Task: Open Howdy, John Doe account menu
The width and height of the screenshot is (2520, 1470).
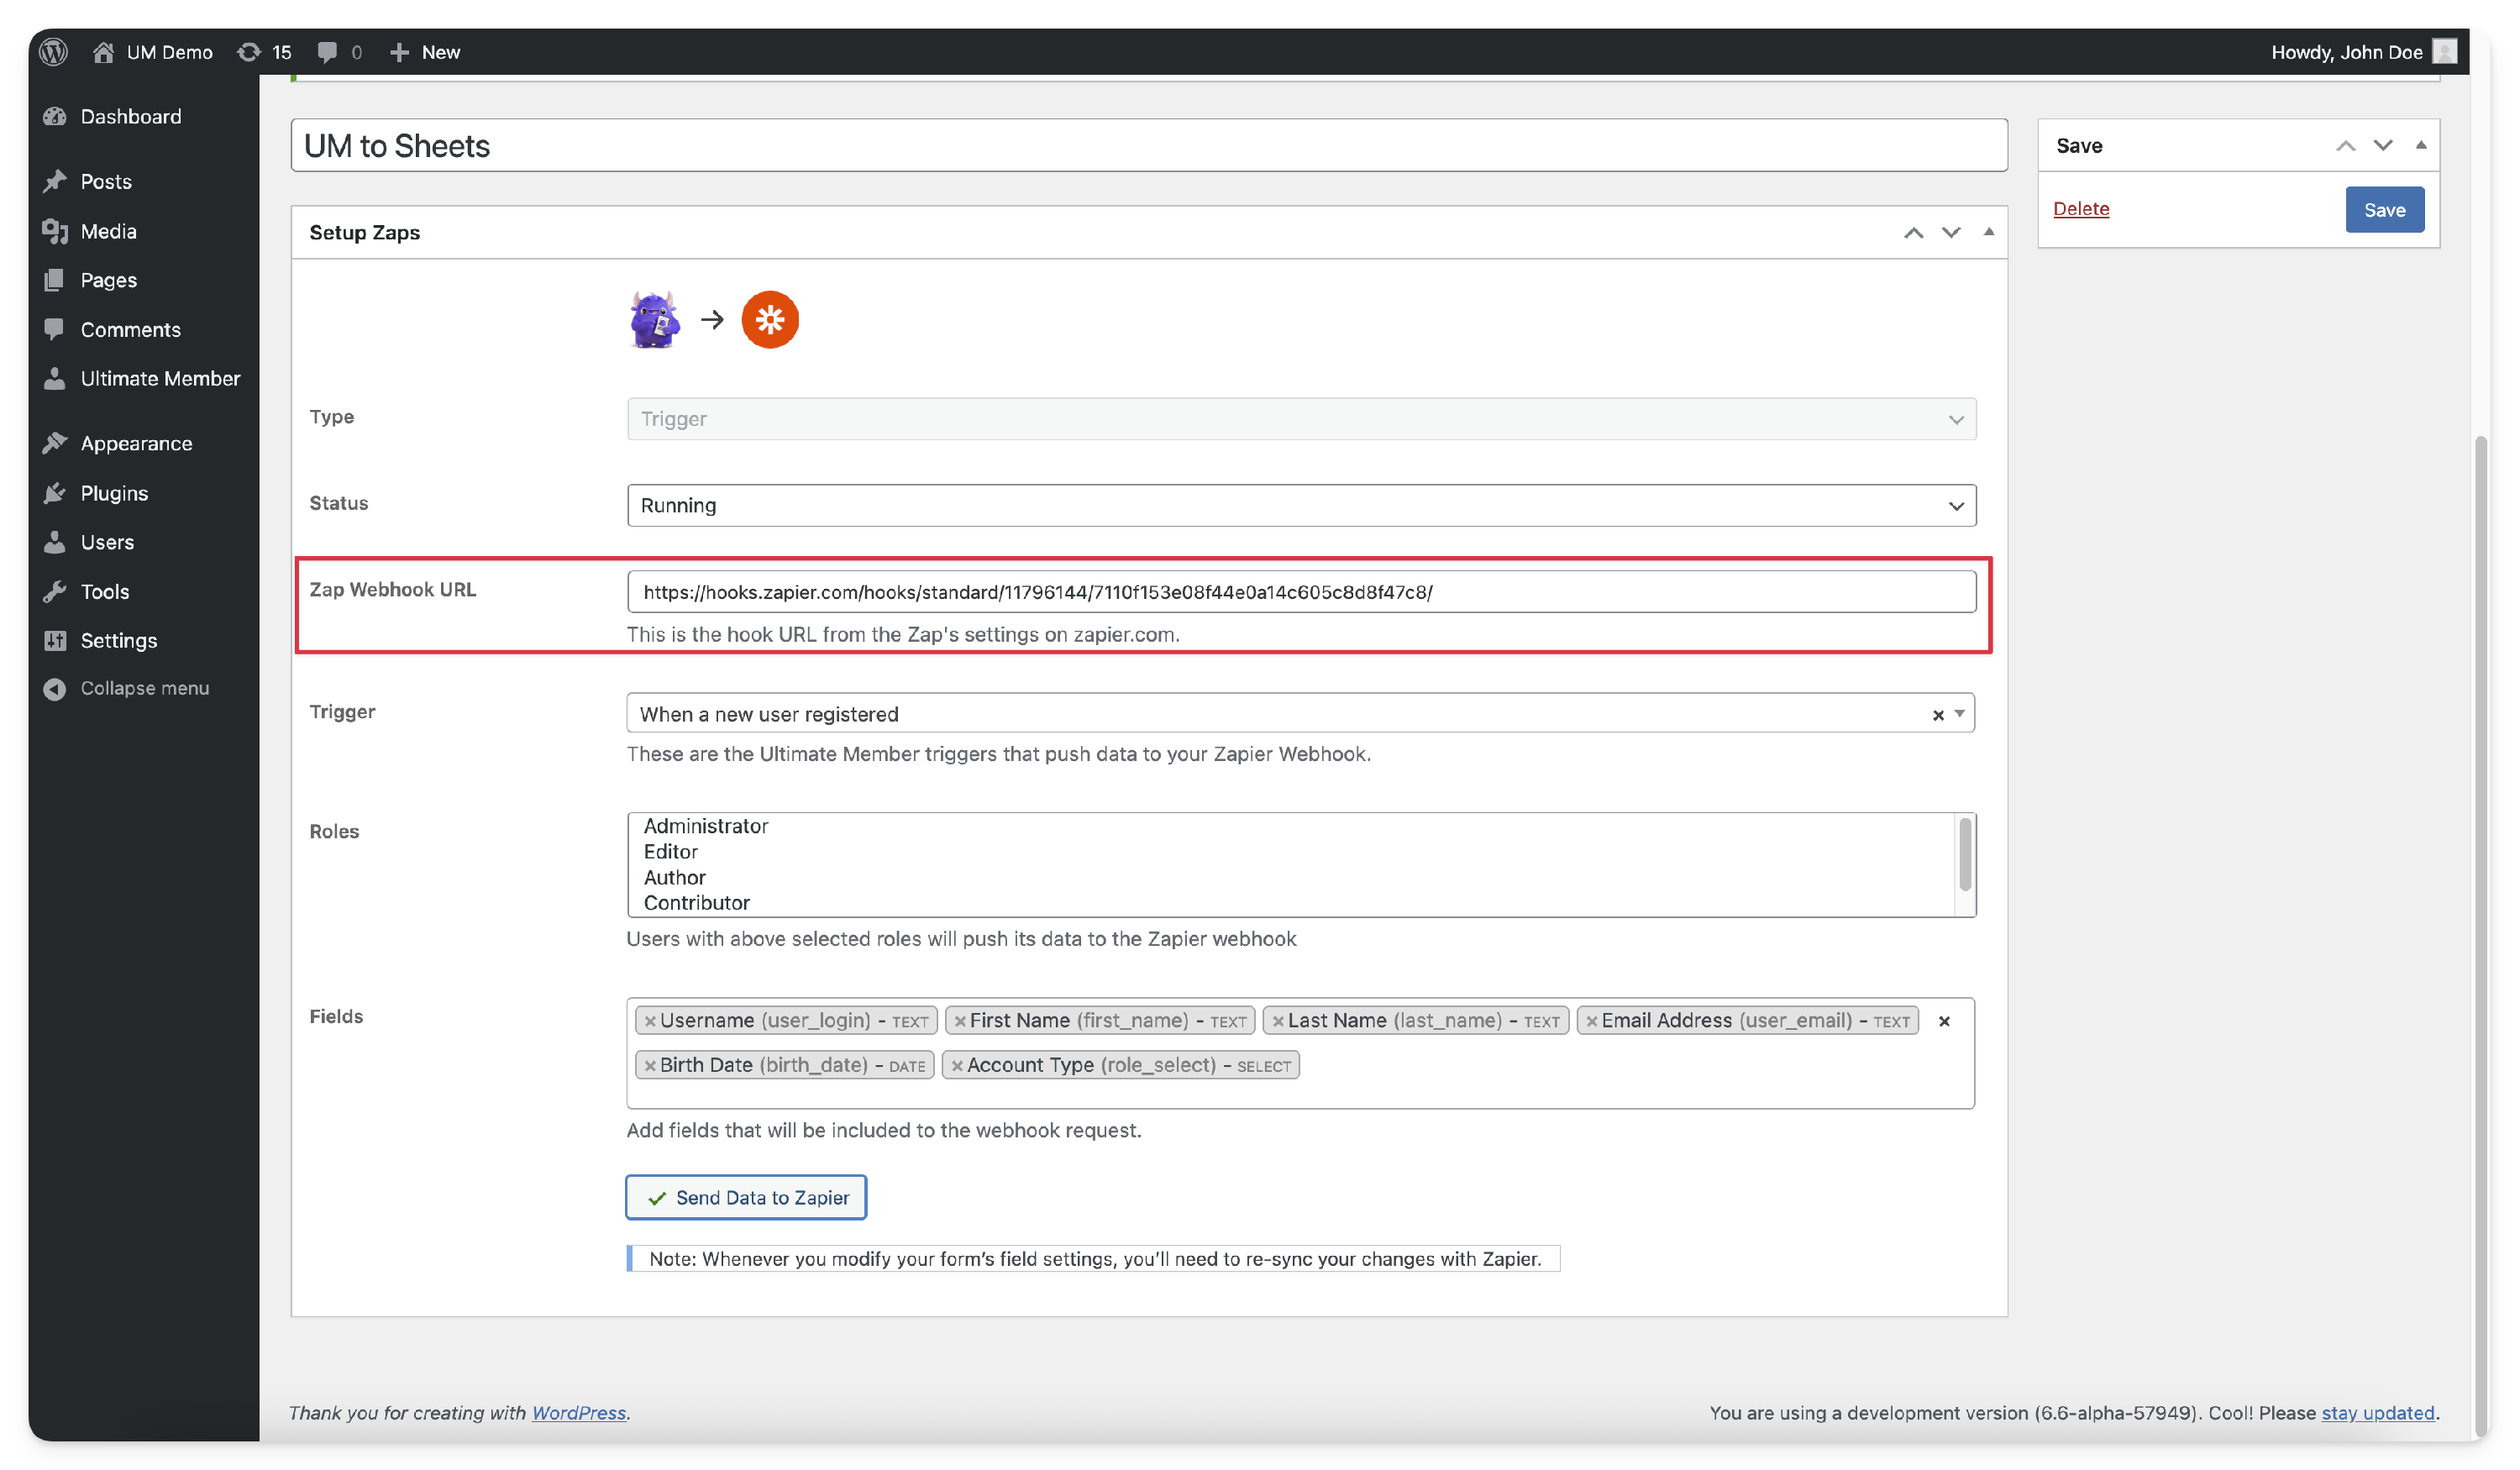Action: point(2362,52)
